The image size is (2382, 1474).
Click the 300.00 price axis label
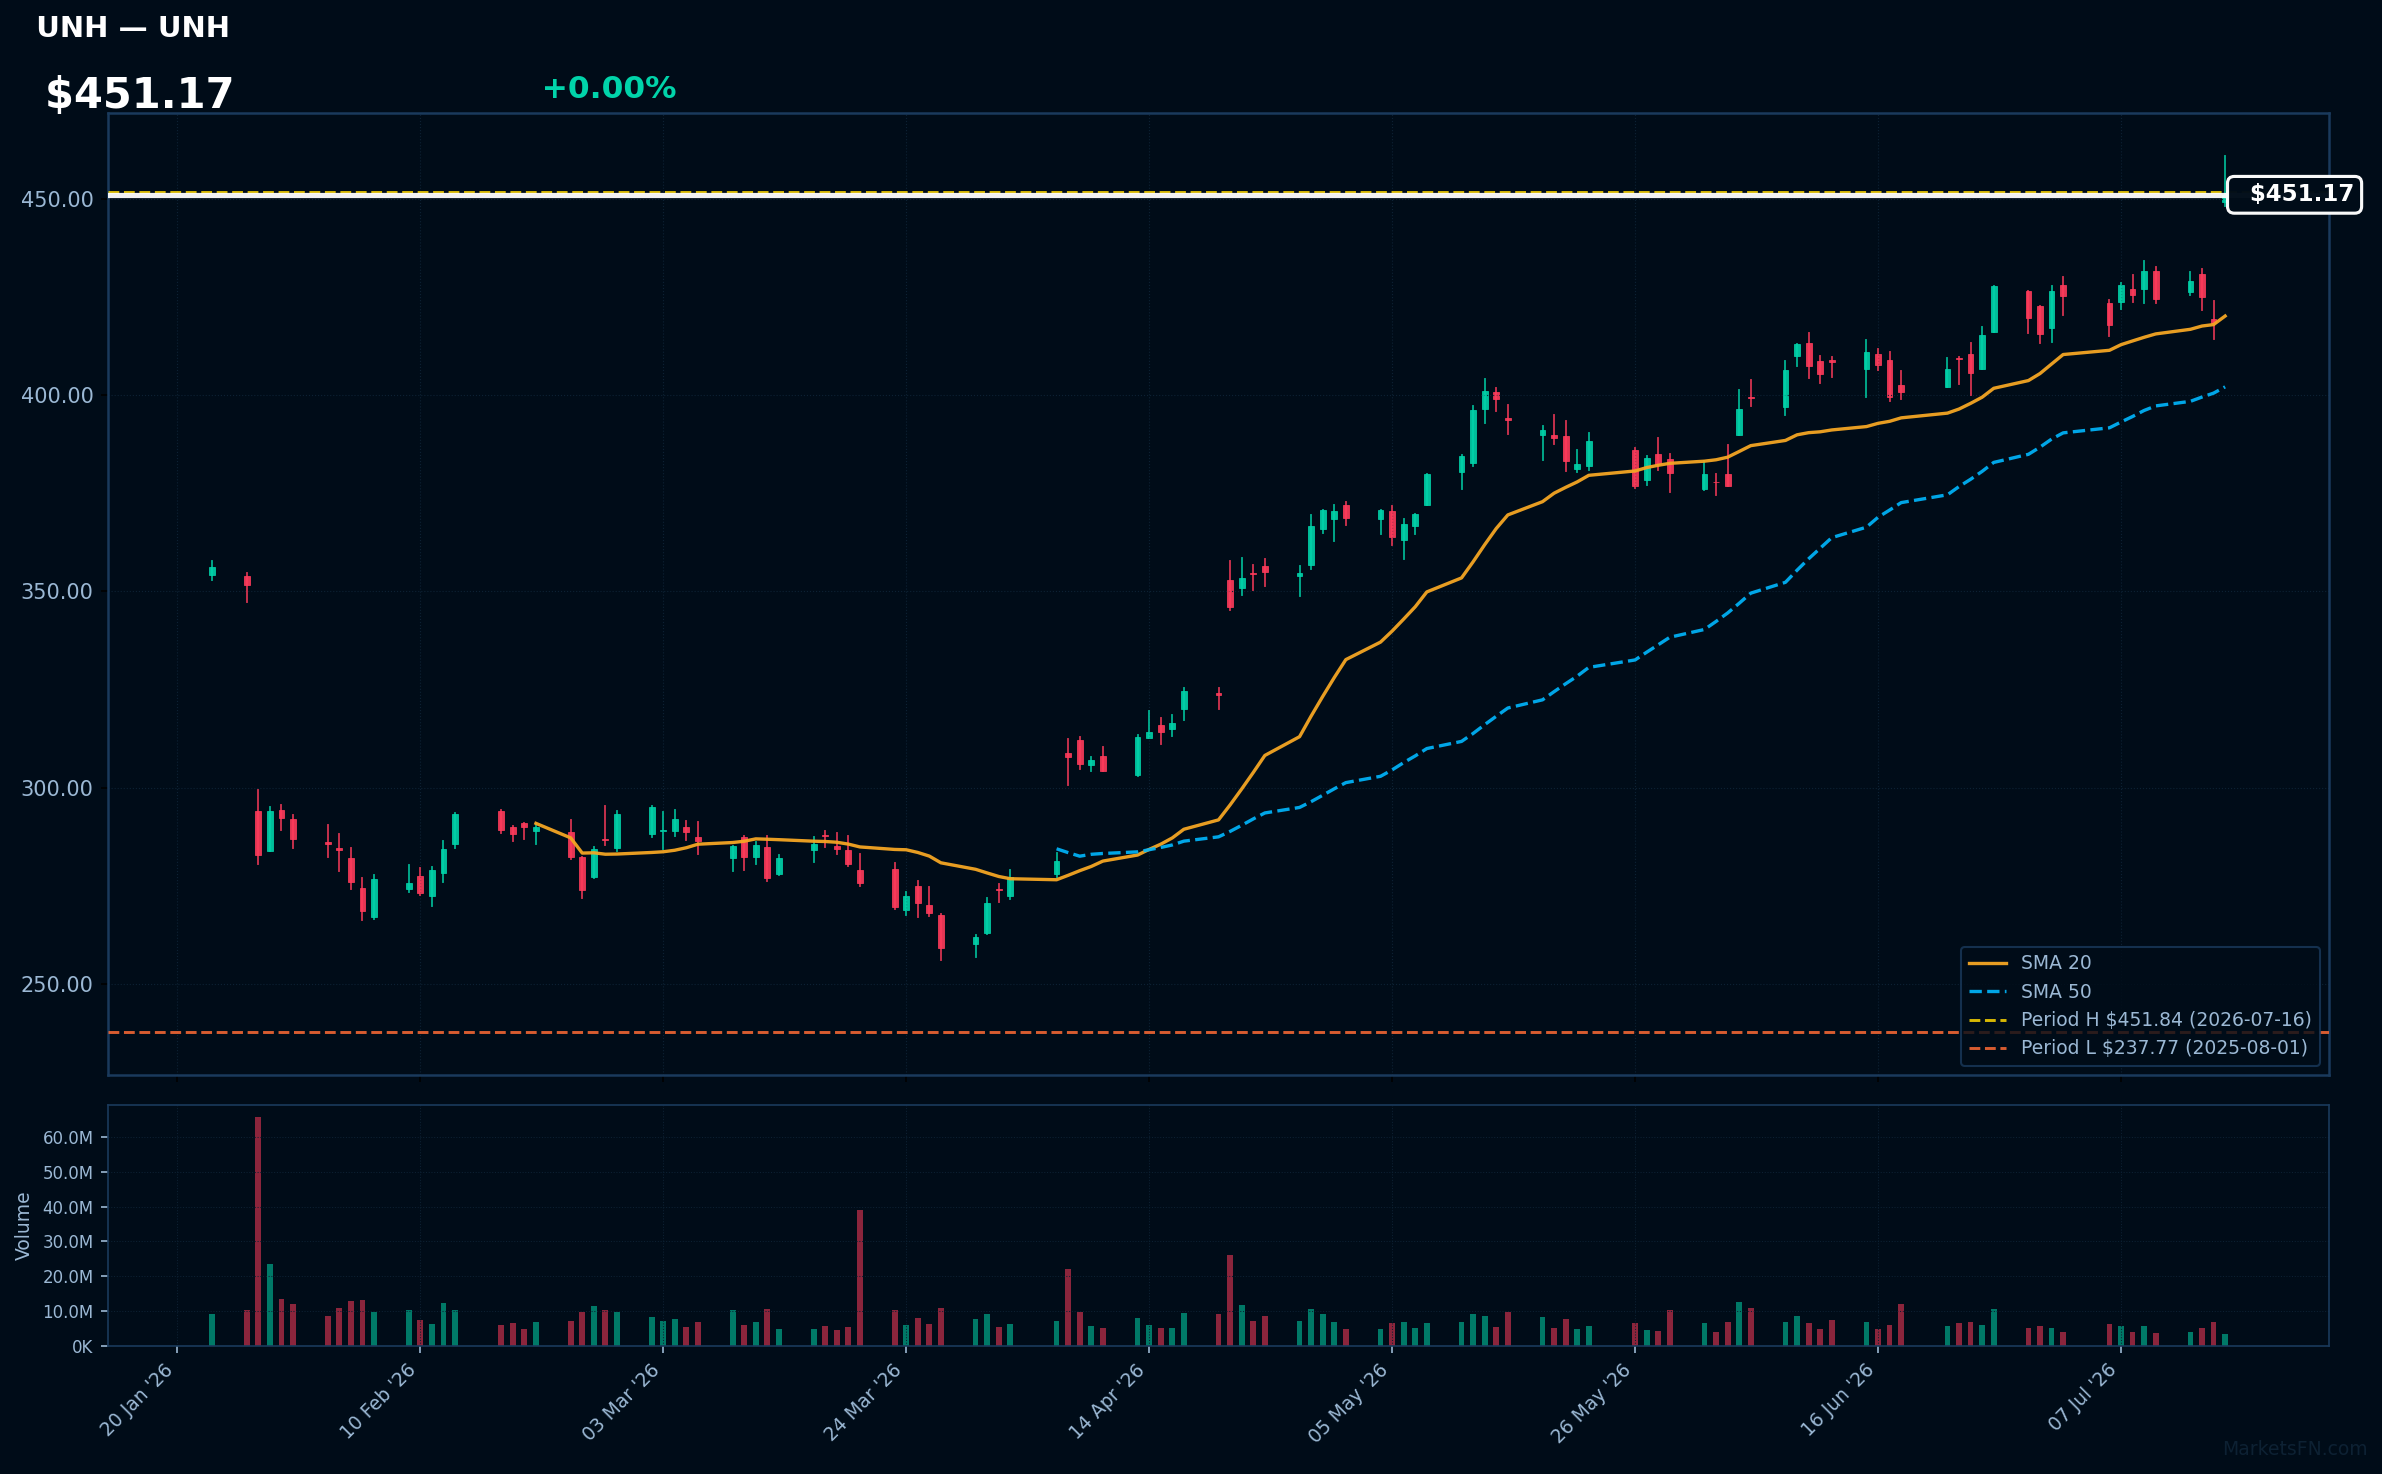pos(57,789)
